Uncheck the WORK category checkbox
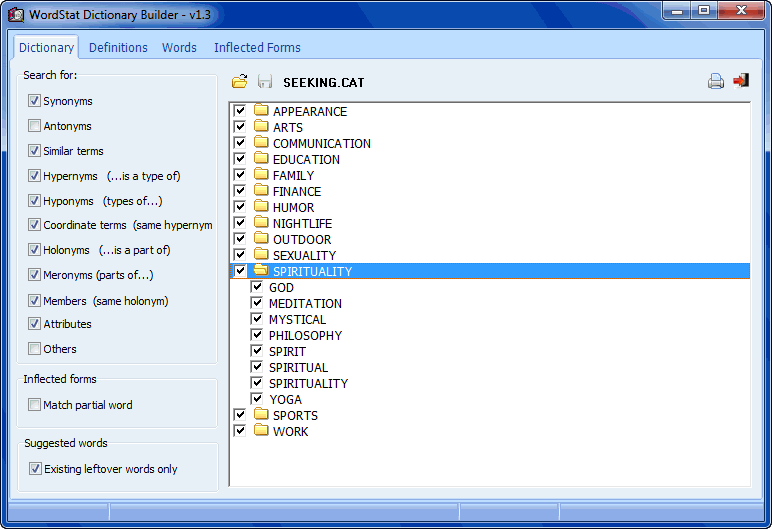Screen dimensions: 772x529 coord(240,430)
